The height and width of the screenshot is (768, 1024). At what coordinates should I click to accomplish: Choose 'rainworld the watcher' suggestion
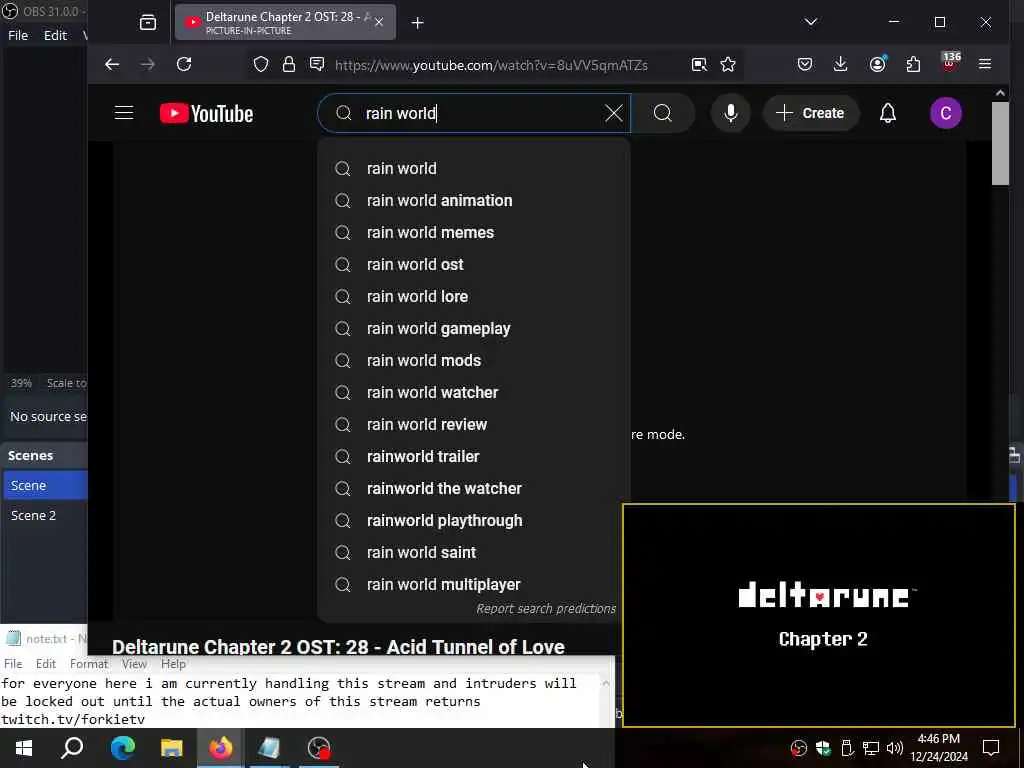tap(473, 488)
